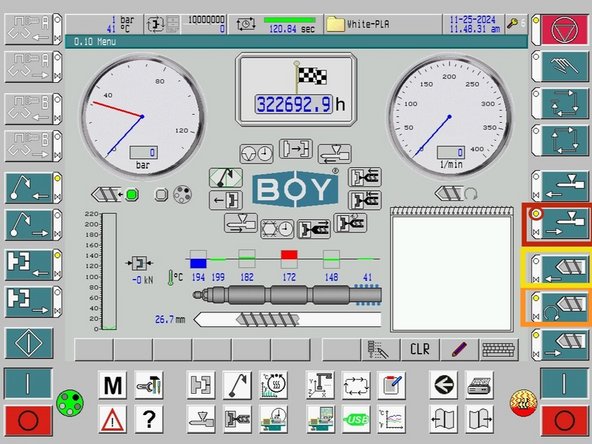Click the pencil edit softkey
The image size is (592, 444).
pyautogui.click(x=459, y=349)
